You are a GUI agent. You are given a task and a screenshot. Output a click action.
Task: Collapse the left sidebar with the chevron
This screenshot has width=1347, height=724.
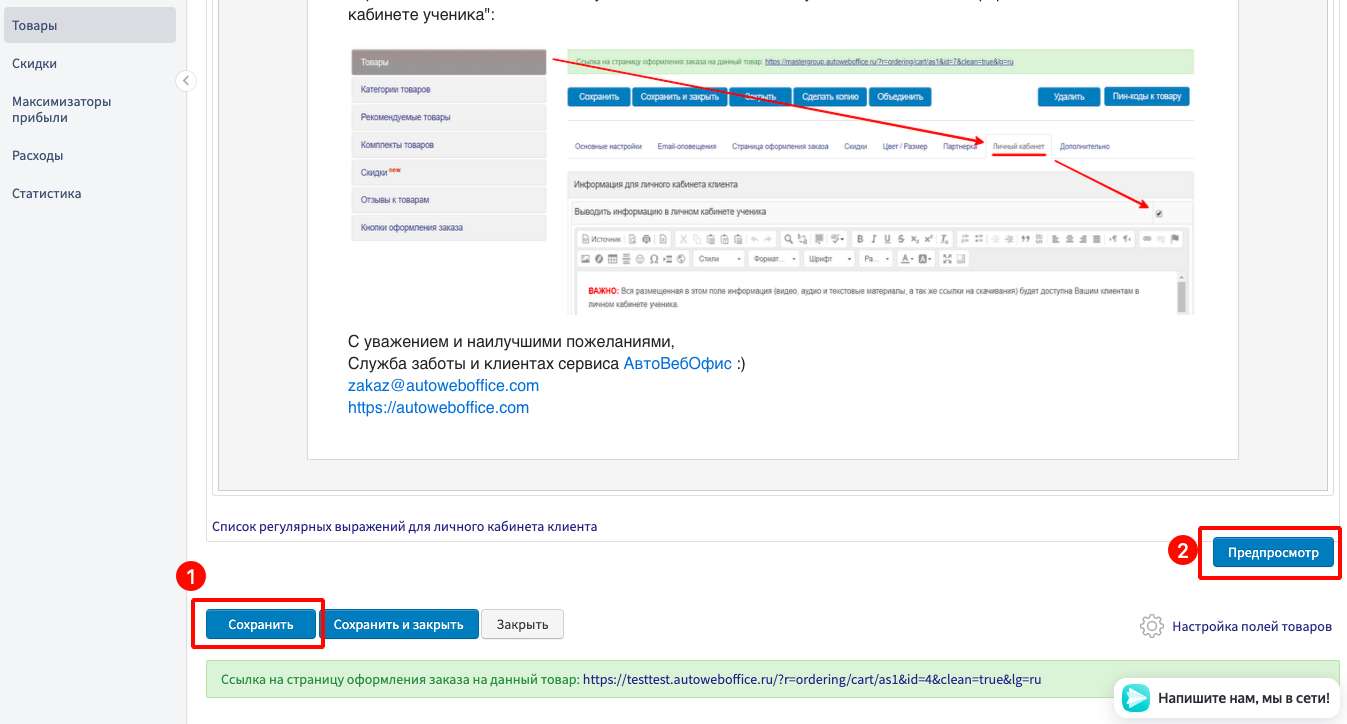186,81
